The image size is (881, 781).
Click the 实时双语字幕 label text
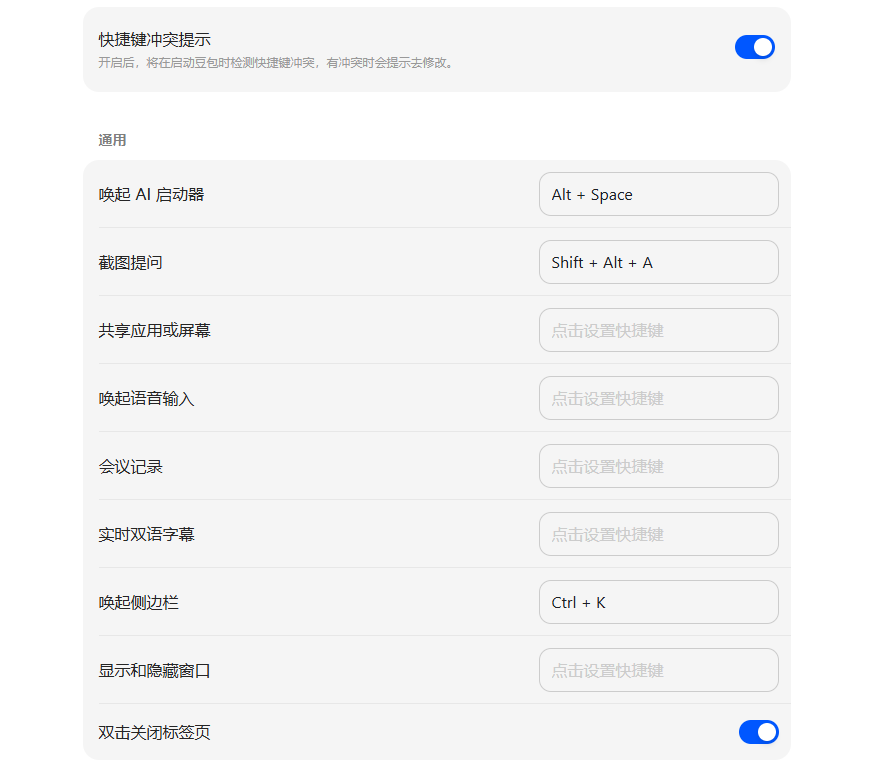(146, 534)
